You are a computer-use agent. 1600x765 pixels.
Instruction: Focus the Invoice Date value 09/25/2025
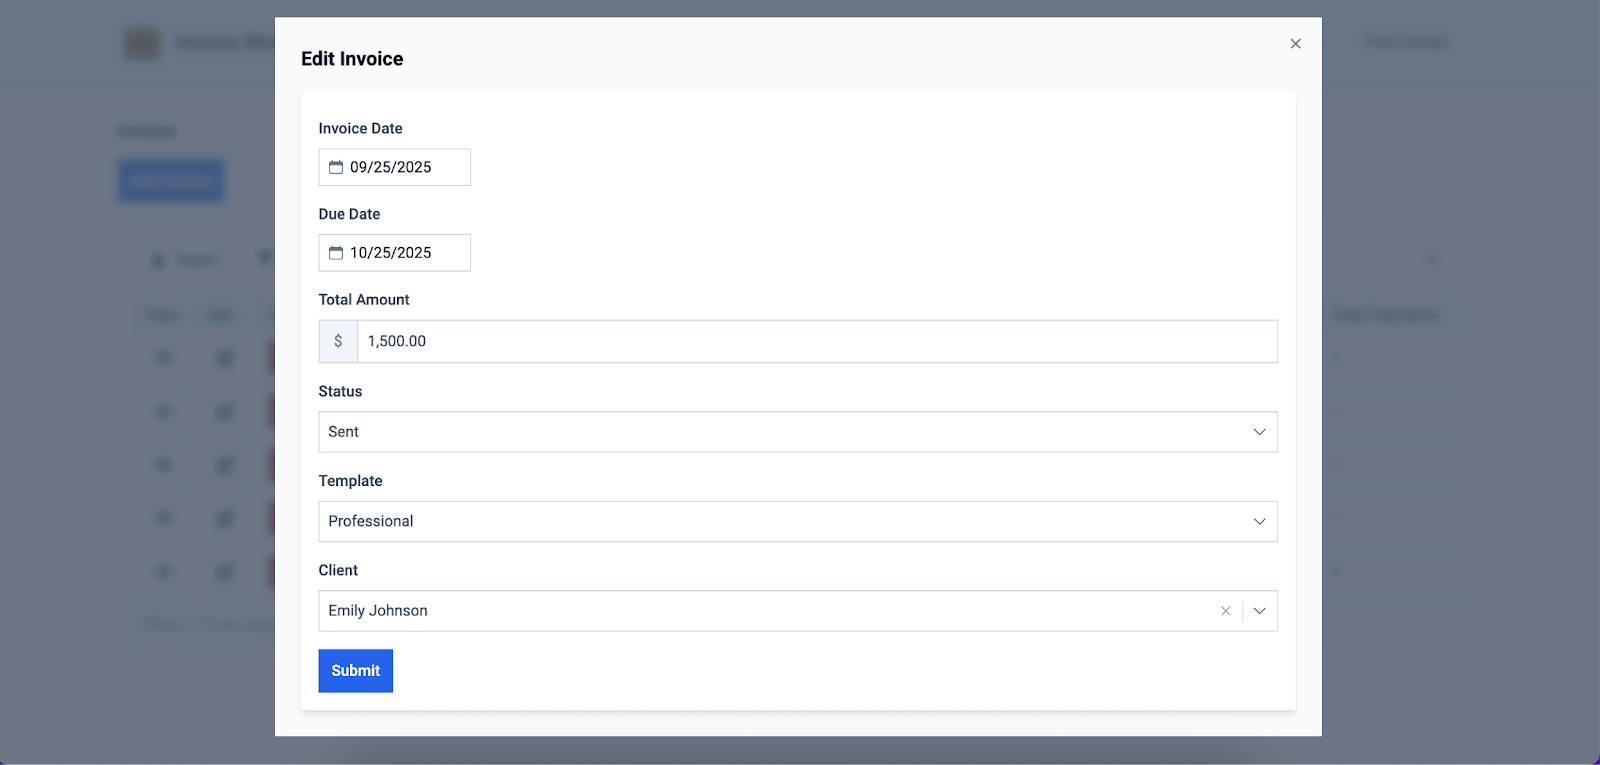[x=391, y=167]
